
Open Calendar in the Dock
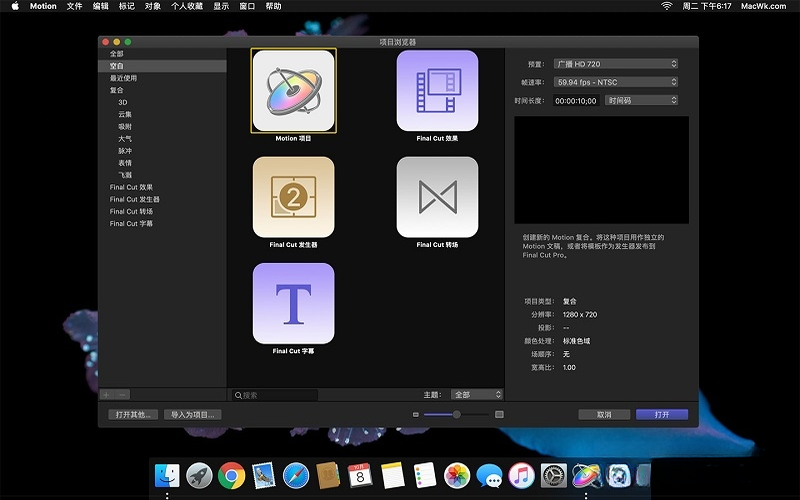point(360,476)
